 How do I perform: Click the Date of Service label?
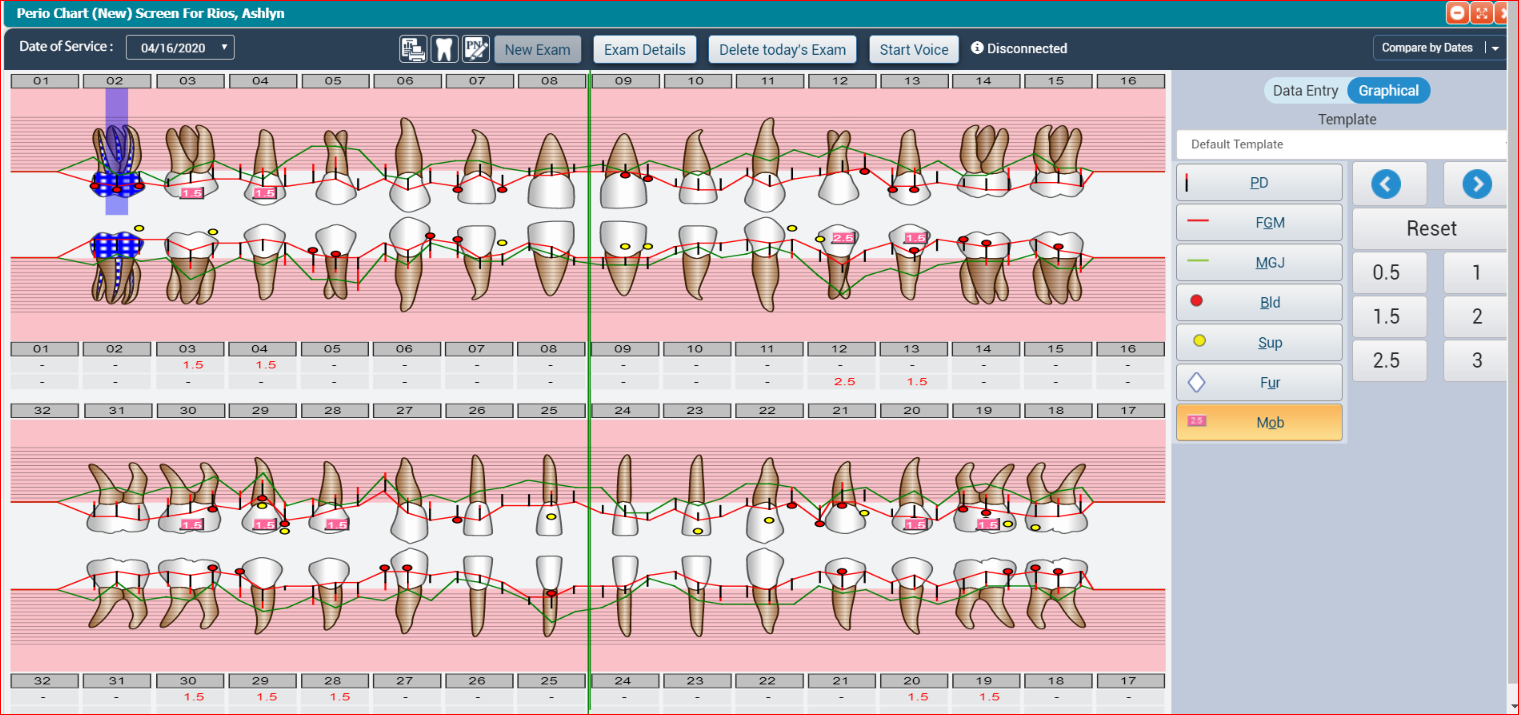[x=66, y=46]
